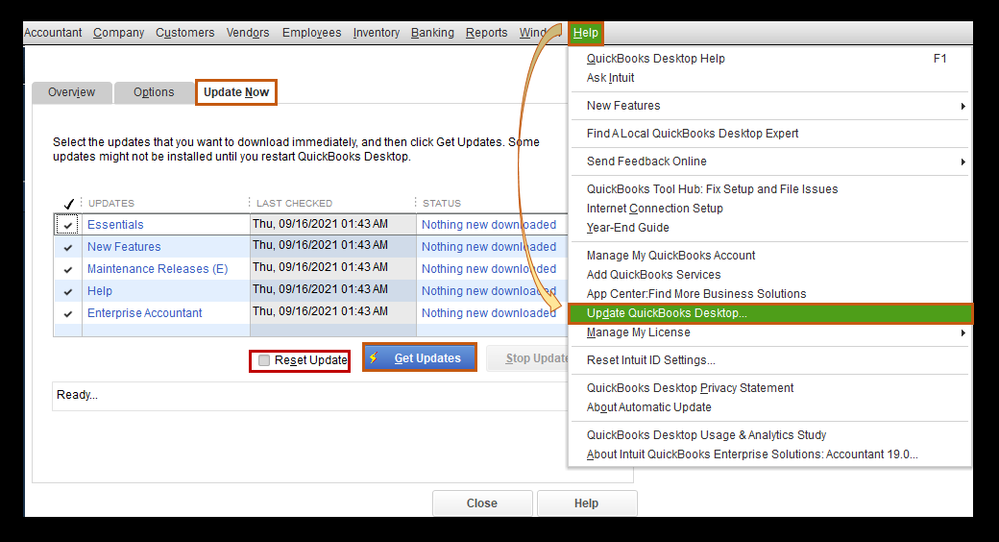Open the Vendors menu
Screen dimensions: 999x542
point(248,32)
